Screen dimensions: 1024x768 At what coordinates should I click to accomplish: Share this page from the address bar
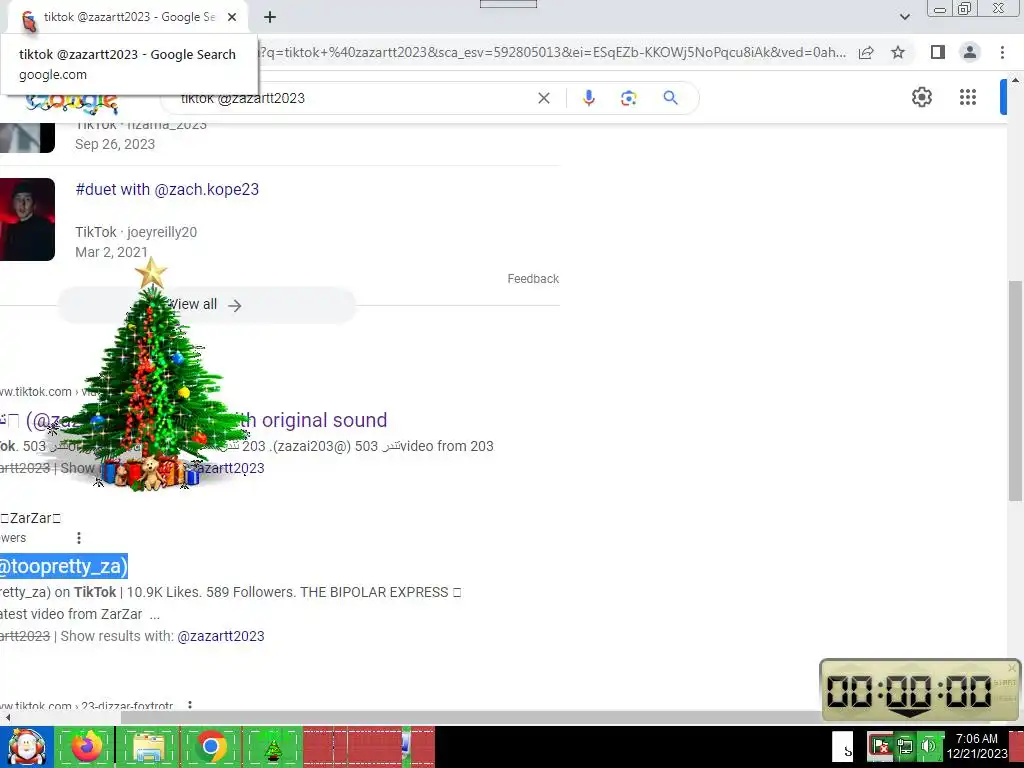[x=866, y=52]
